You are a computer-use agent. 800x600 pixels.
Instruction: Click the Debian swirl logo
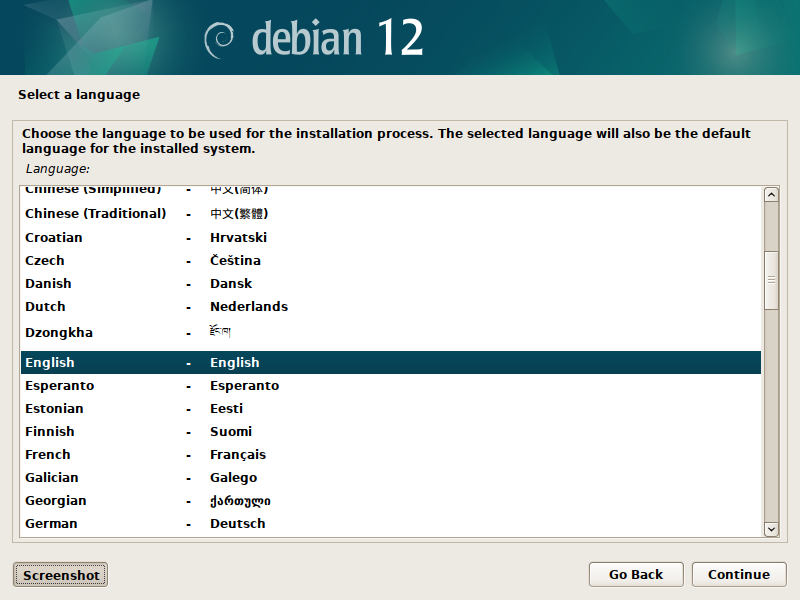(219, 40)
